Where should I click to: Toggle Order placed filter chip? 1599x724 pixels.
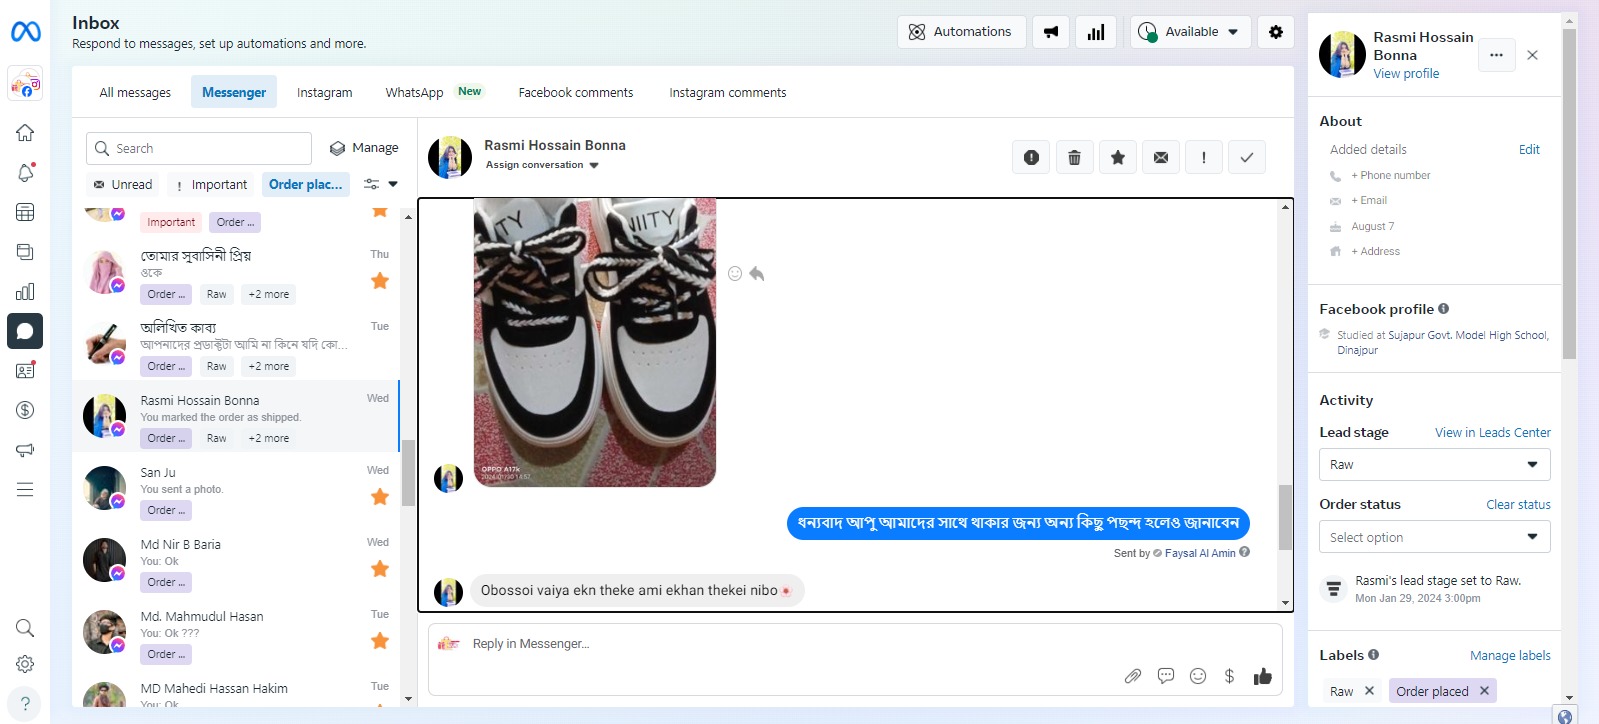(x=306, y=184)
